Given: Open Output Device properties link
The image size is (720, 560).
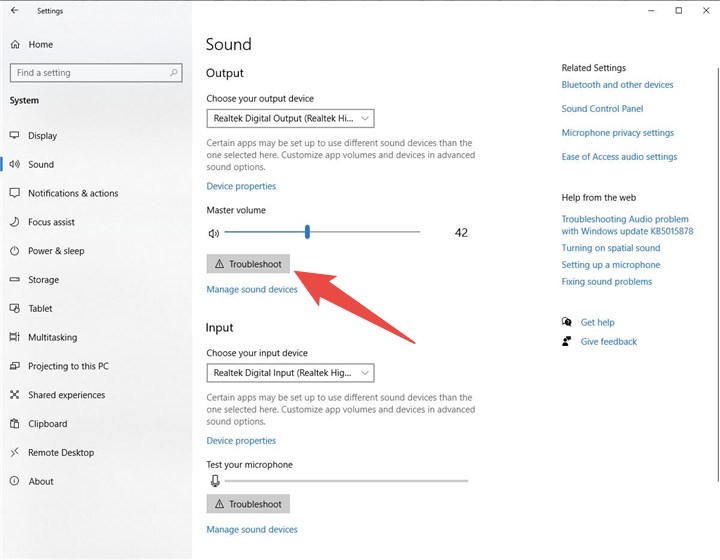Looking at the screenshot, I should tap(241, 186).
